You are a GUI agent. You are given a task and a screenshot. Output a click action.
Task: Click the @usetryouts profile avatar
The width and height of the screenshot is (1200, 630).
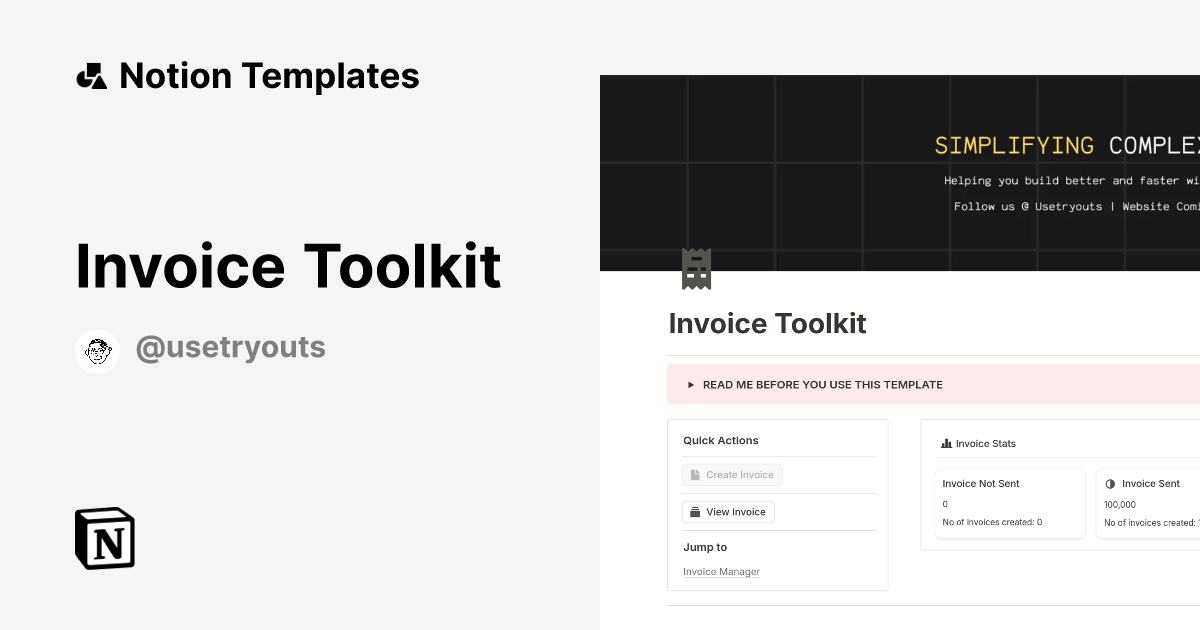click(x=97, y=350)
